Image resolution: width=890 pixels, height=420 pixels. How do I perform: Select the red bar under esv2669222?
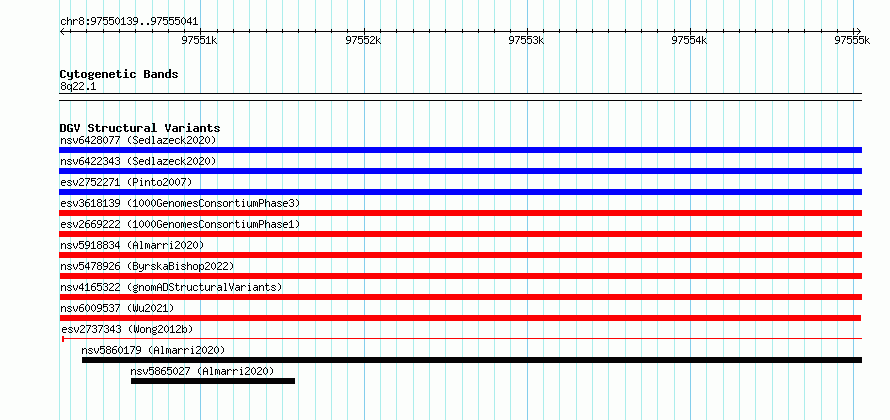(460, 234)
